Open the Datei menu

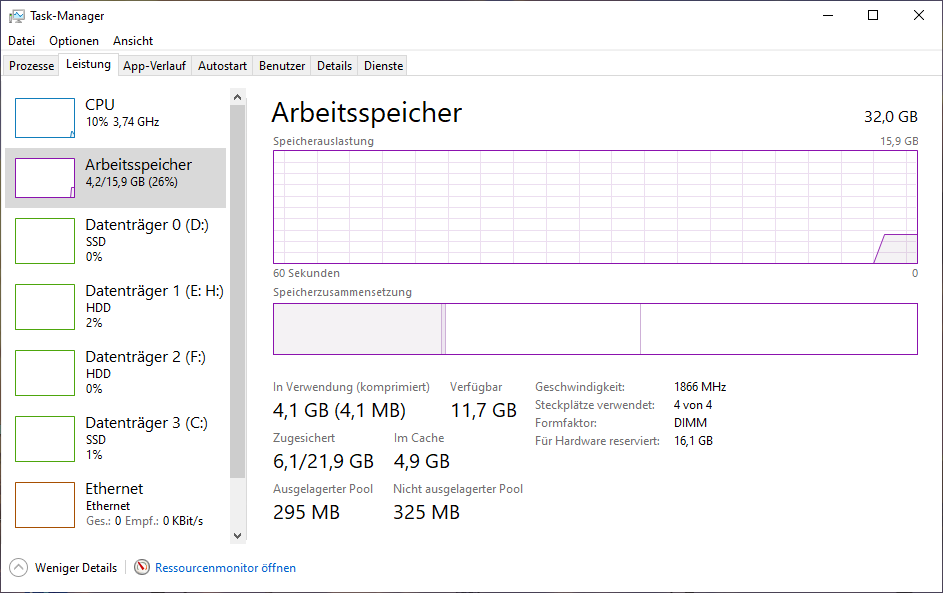pos(21,41)
